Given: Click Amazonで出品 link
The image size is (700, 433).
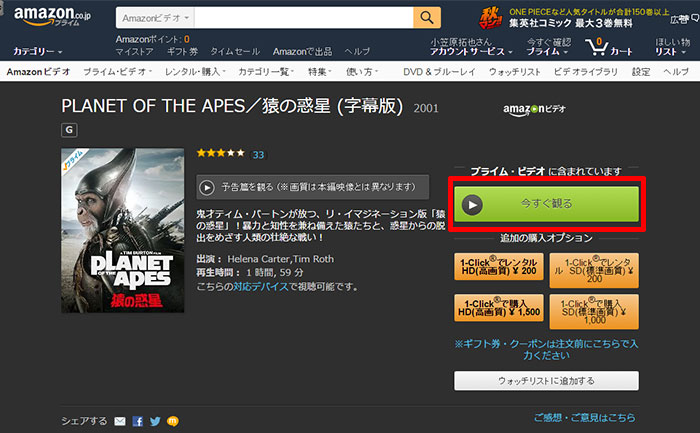Looking at the screenshot, I should [302, 52].
